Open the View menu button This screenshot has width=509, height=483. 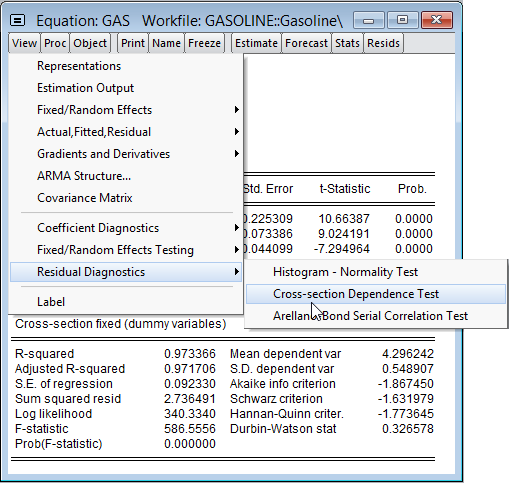tap(24, 43)
